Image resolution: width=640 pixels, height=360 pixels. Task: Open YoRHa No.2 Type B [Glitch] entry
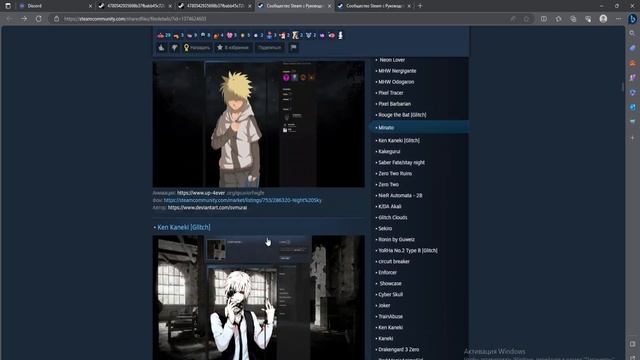pyautogui.click(x=408, y=251)
